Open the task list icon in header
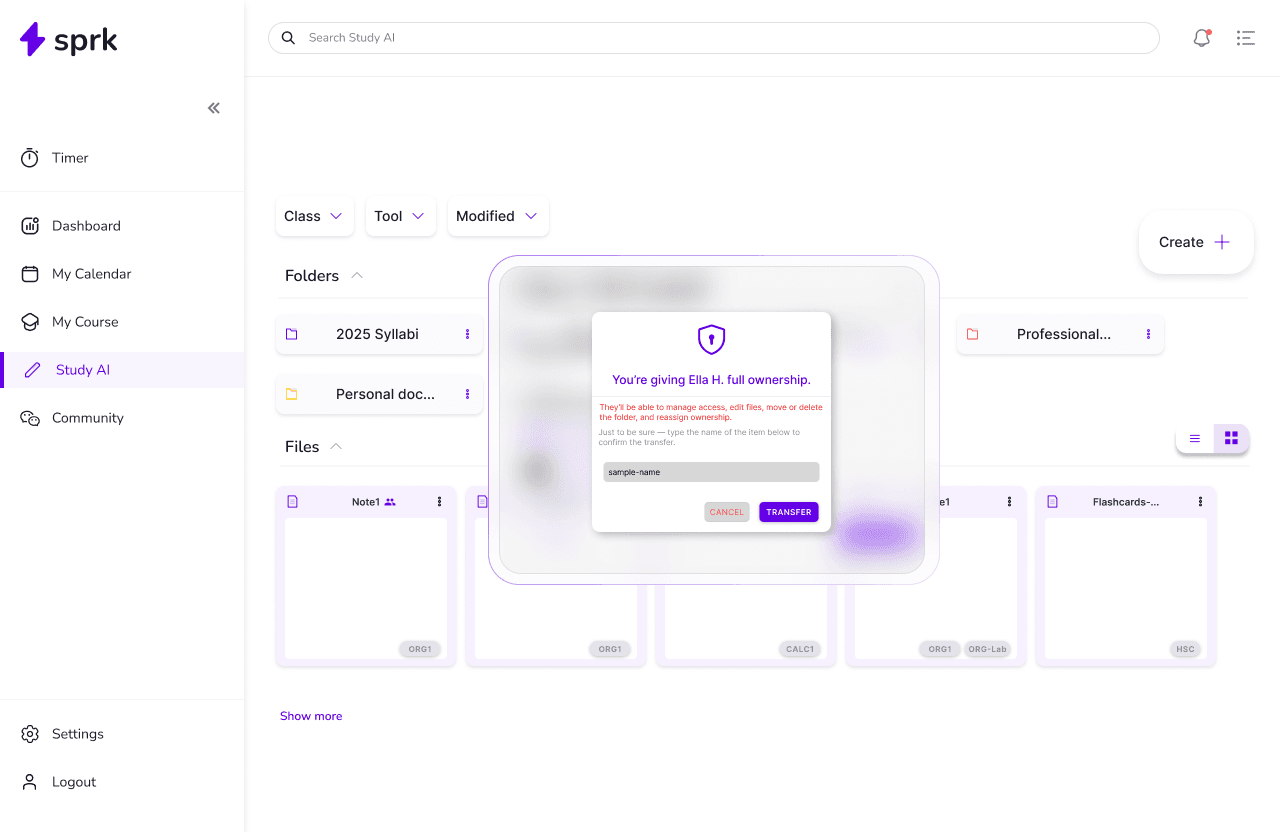Viewport: 1280px width, 832px height. (x=1246, y=38)
